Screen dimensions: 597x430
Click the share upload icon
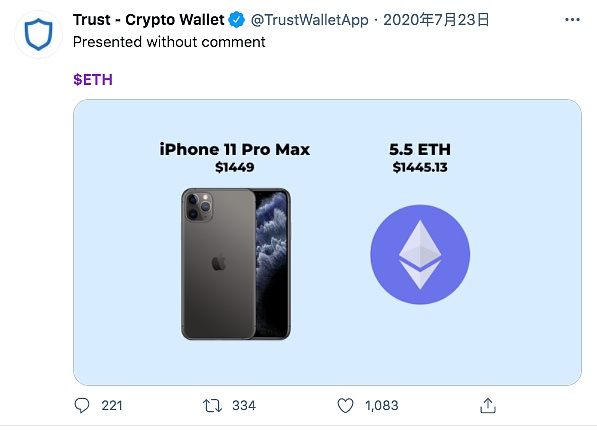click(488, 406)
